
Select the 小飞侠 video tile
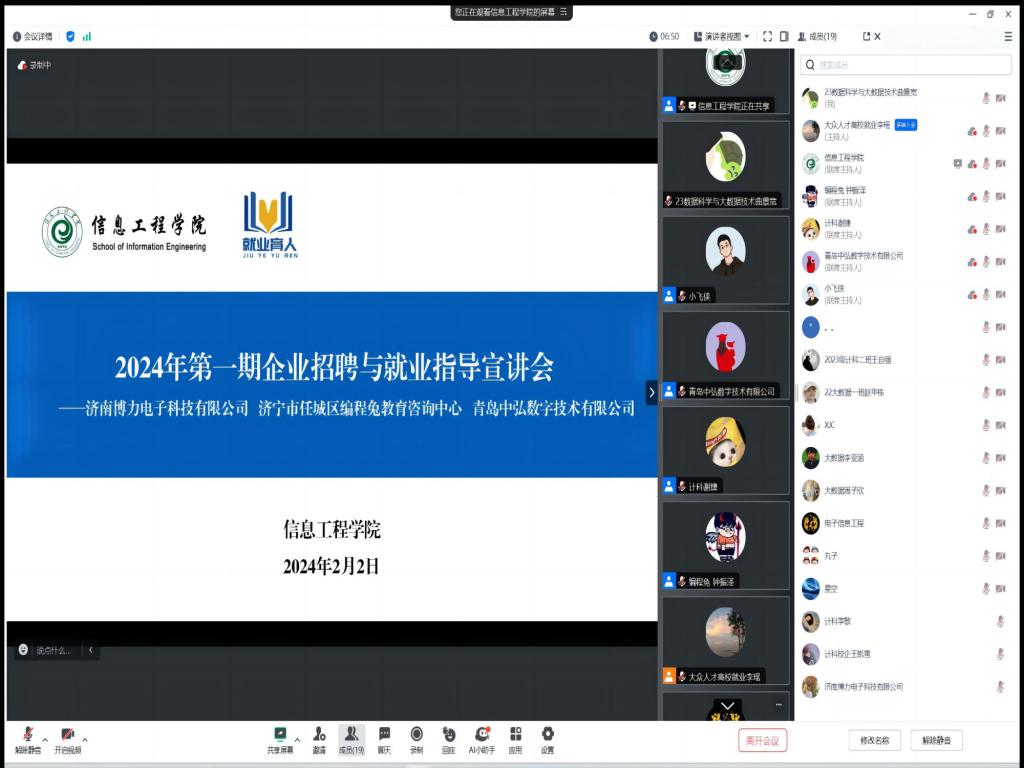tap(726, 260)
